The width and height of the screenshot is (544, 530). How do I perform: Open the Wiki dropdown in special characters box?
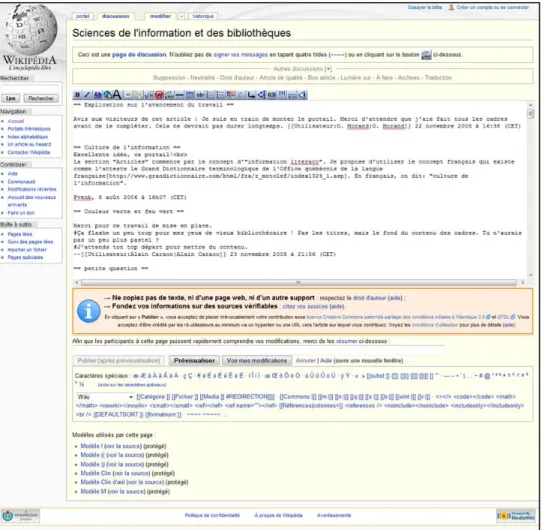click(x=105, y=396)
